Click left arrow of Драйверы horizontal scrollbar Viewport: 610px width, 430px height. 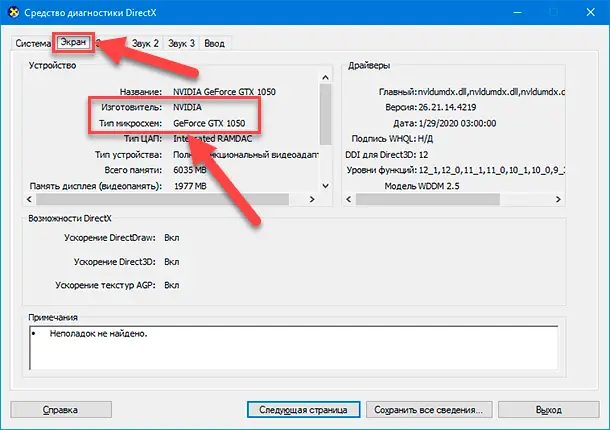349,199
